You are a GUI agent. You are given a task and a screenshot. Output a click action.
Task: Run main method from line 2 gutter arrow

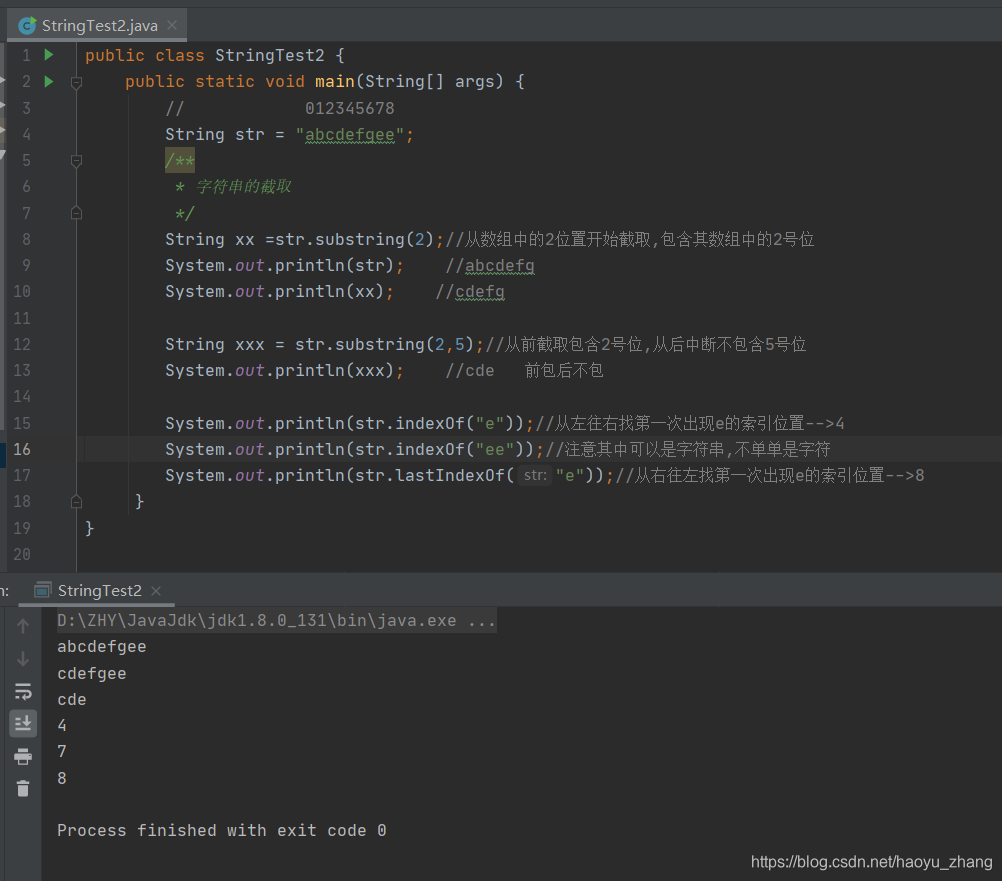click(x=49, y=81)
